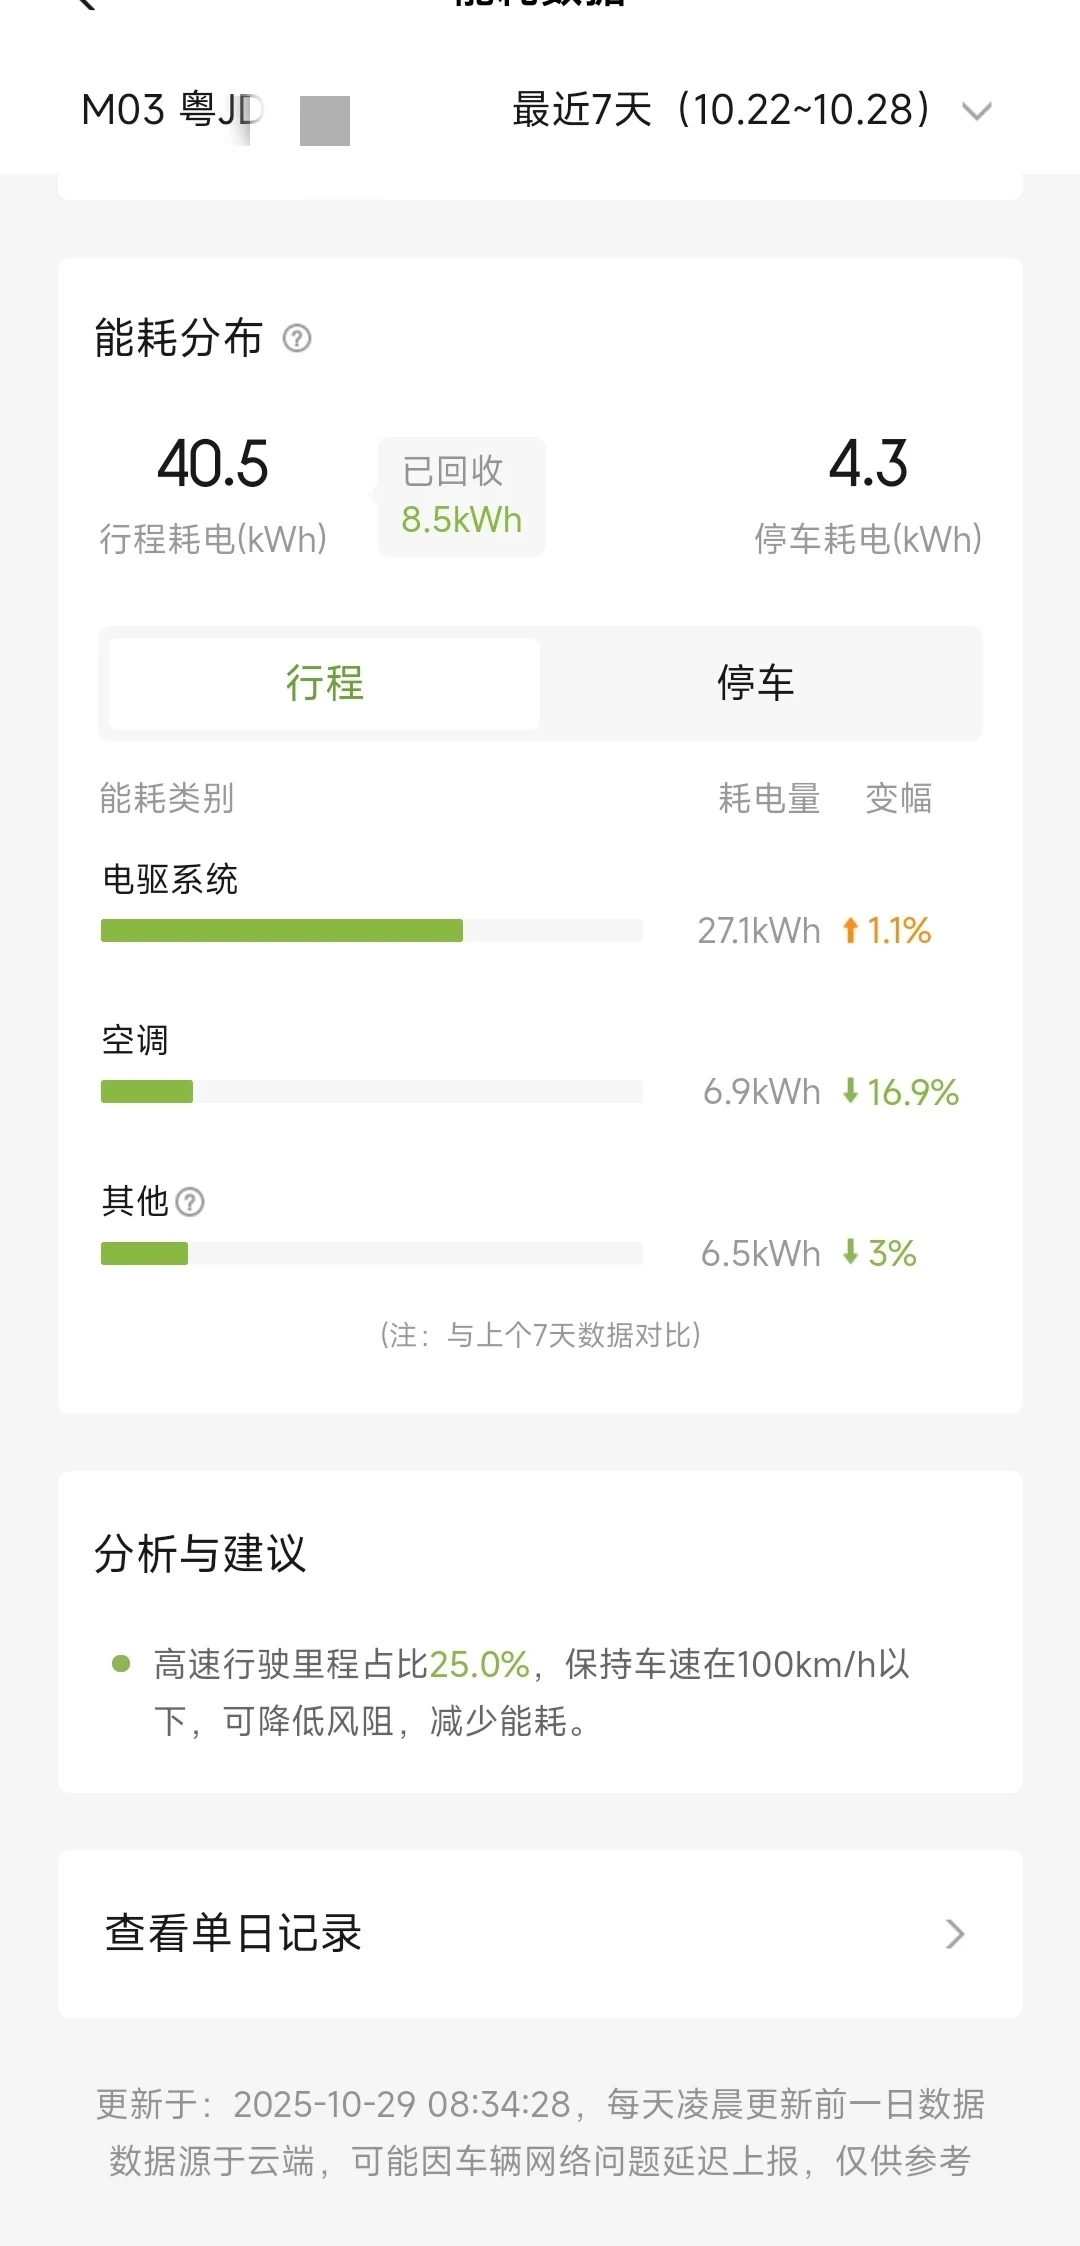
Task: Tap the 4.3 停车耗电 value
Action: [868, 465]
